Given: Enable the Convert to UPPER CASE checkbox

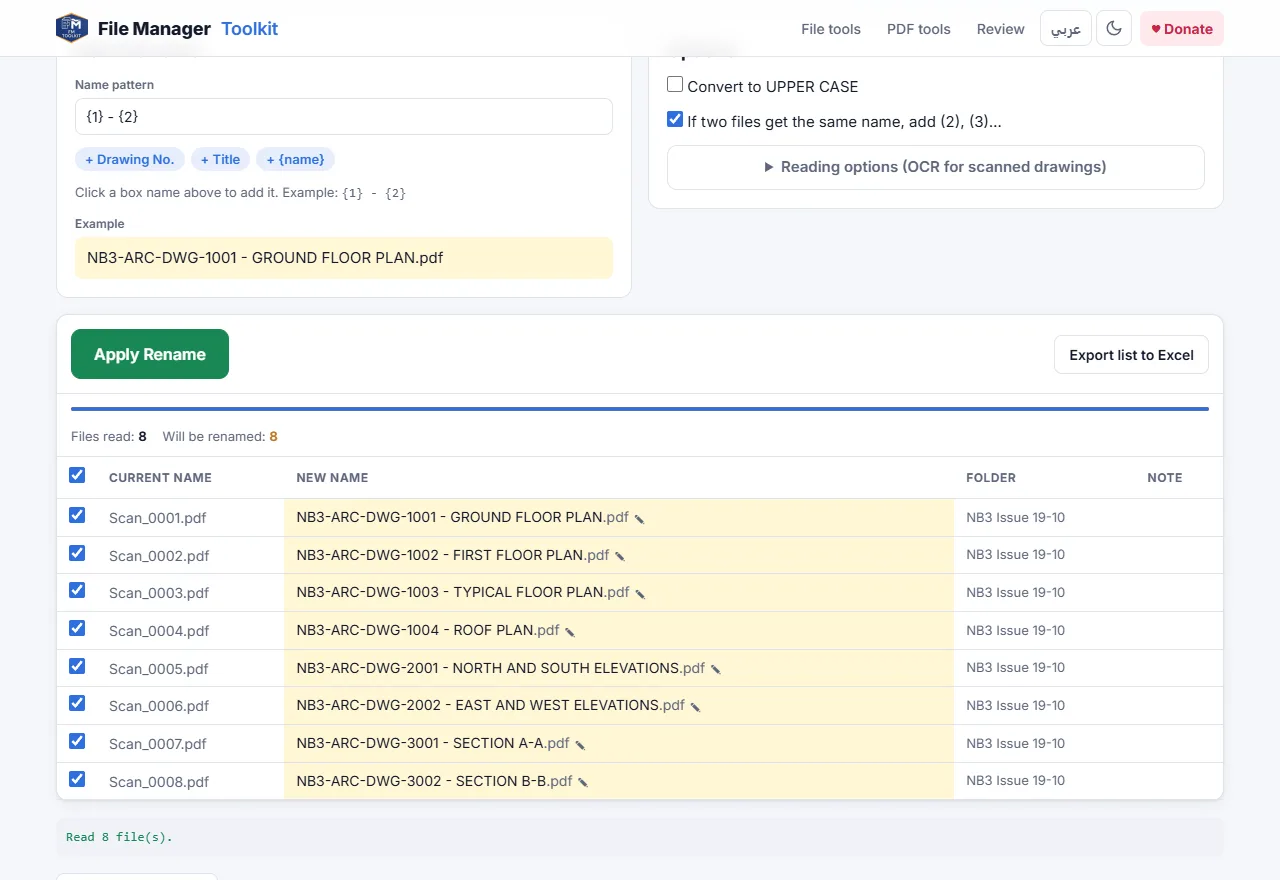Looking at the screenshot, I should pos(675,85).
